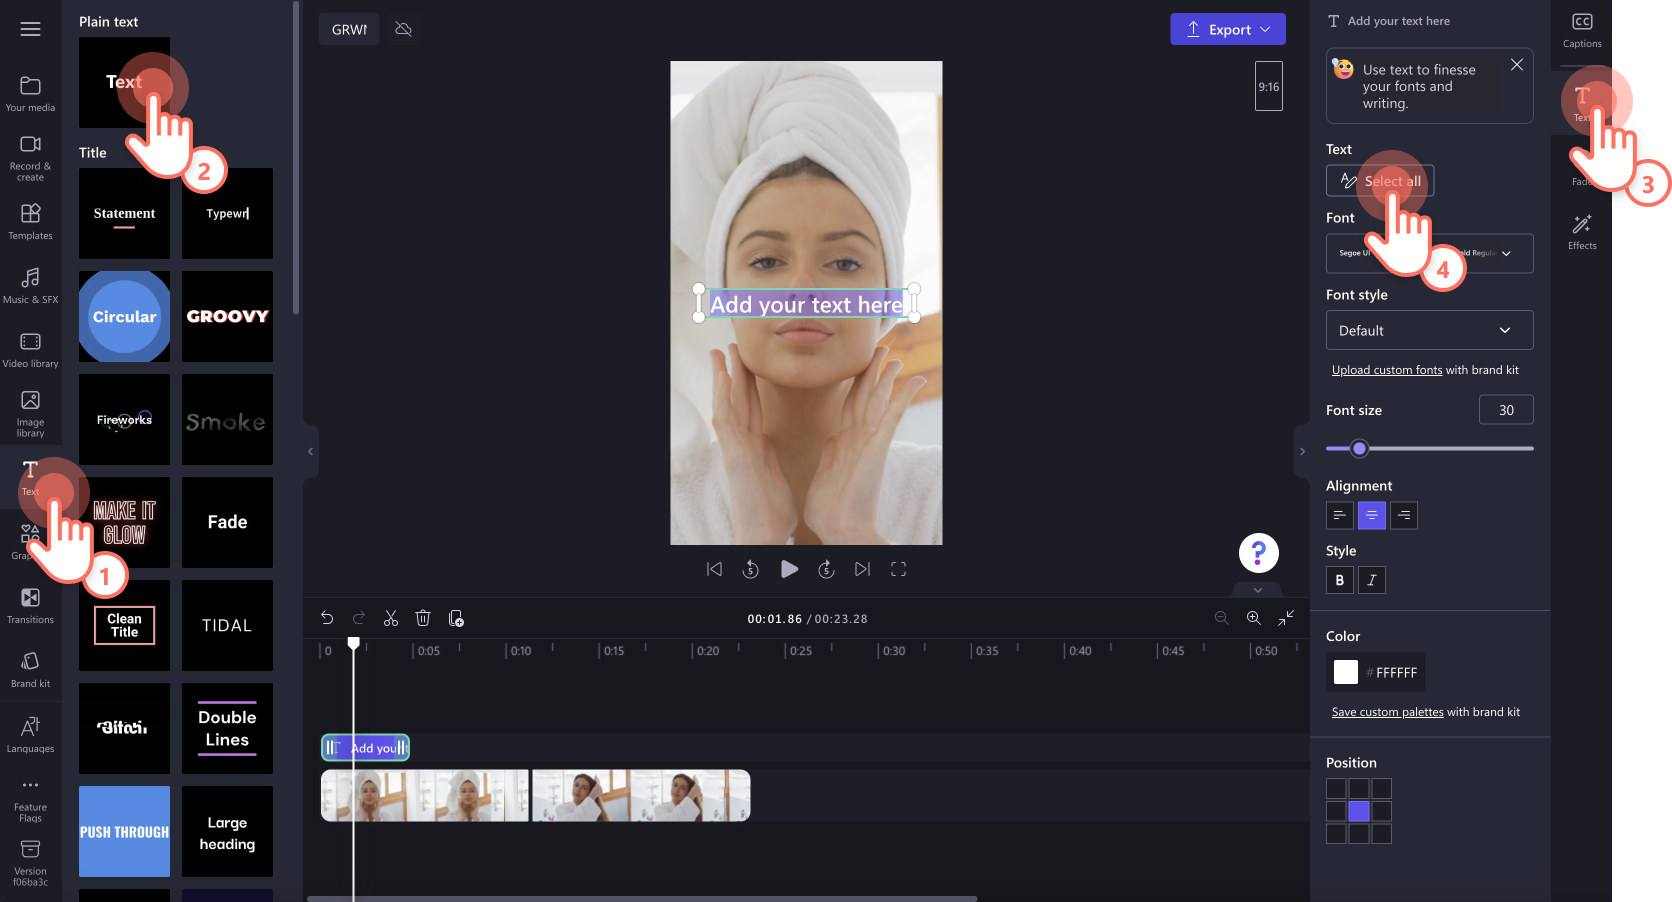This screenshot has width=1672, height=902.
Task: Open the Font style Default dropdown
Action: point(1430,330)
